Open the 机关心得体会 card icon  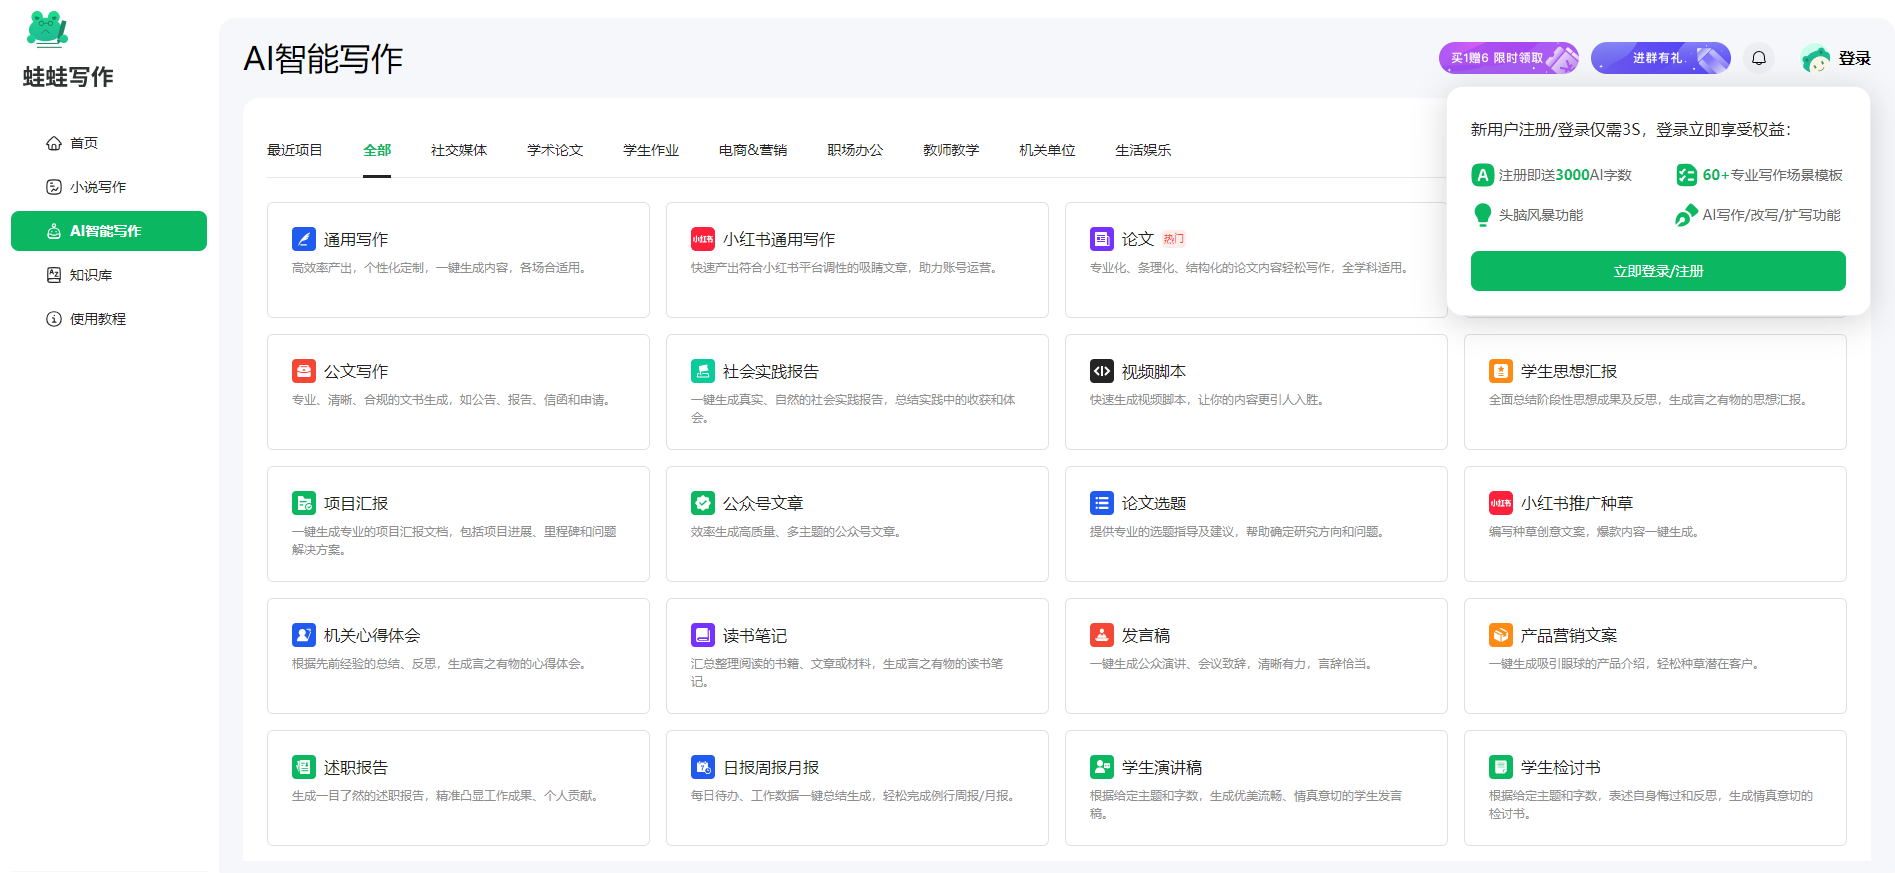pos(304,635)
